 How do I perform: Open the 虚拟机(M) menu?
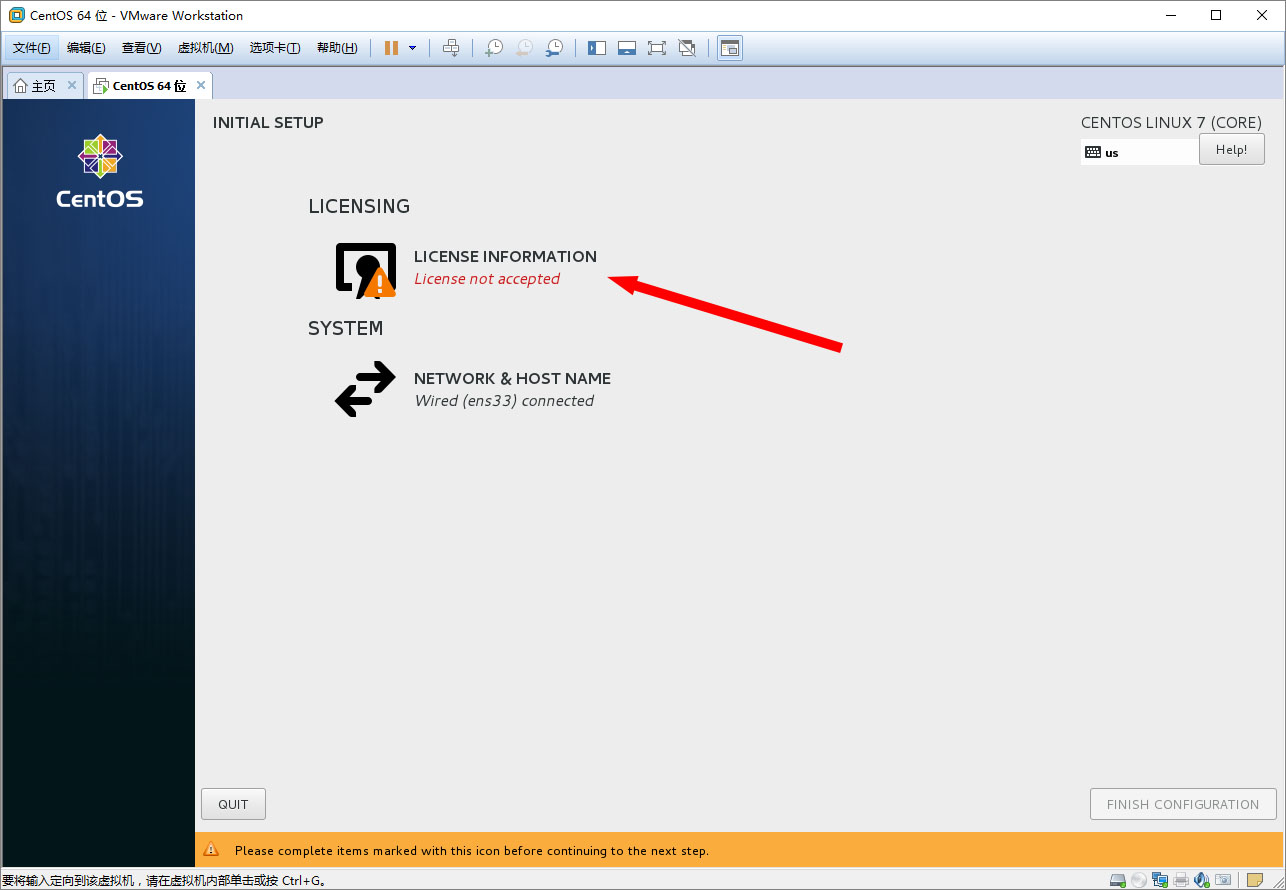coord(205,48)
